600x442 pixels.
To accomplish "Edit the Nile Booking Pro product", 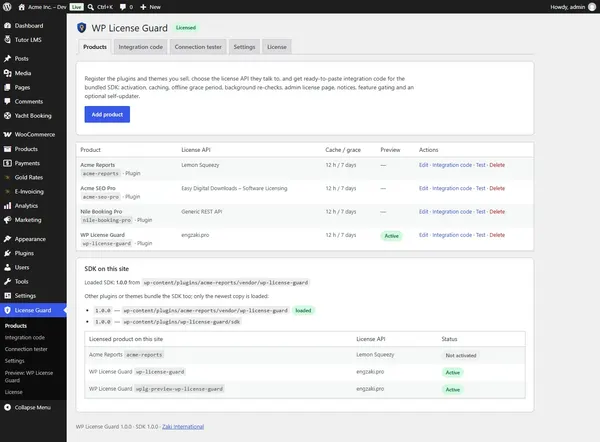I will click(423, 212).
